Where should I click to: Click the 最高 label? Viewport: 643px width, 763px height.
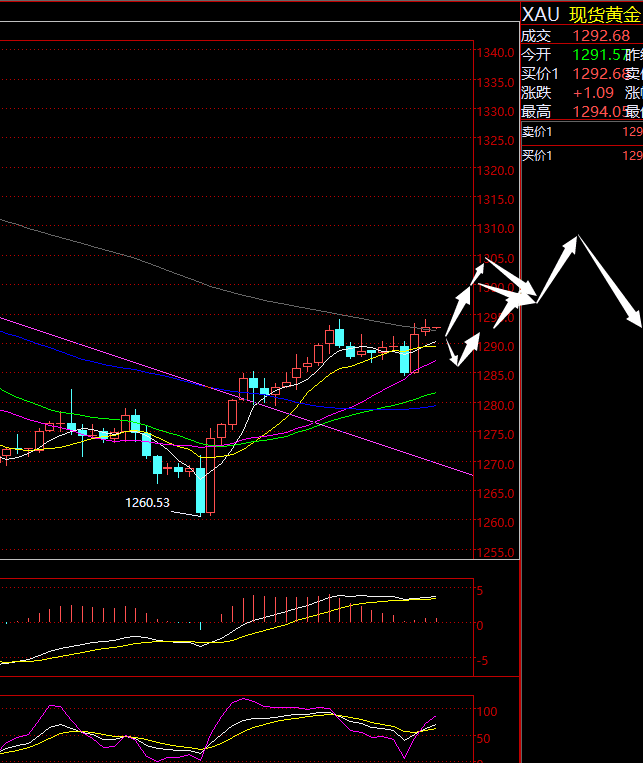pos(536,111)
